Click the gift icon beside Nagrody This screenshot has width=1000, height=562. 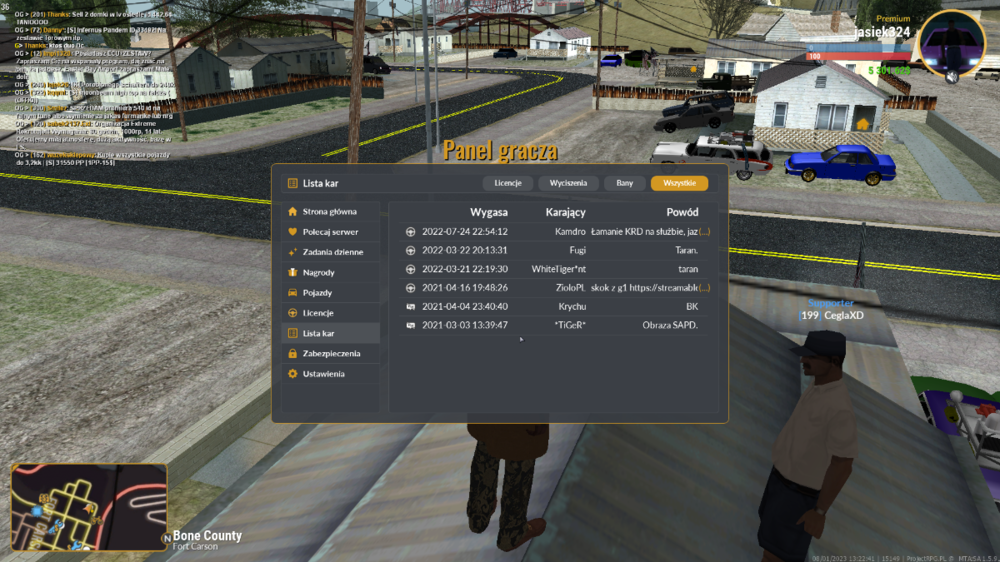click(x=293, y=272)
